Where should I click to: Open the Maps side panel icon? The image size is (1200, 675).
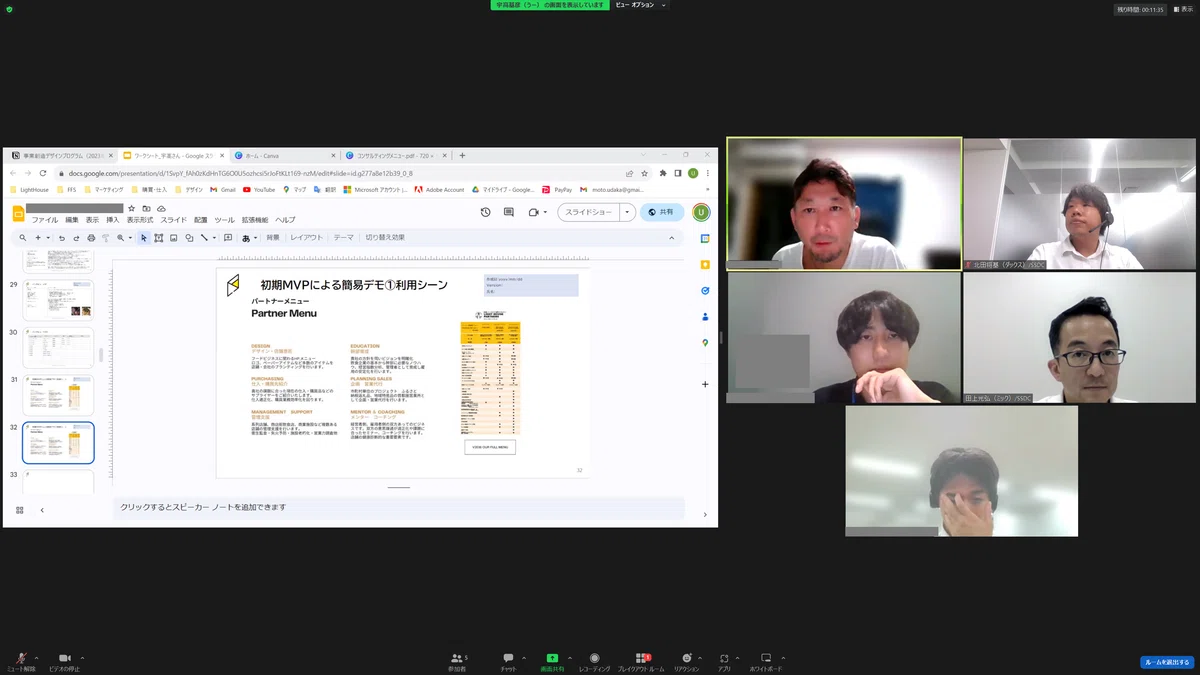pyautogui.click(x=705, y=343)
